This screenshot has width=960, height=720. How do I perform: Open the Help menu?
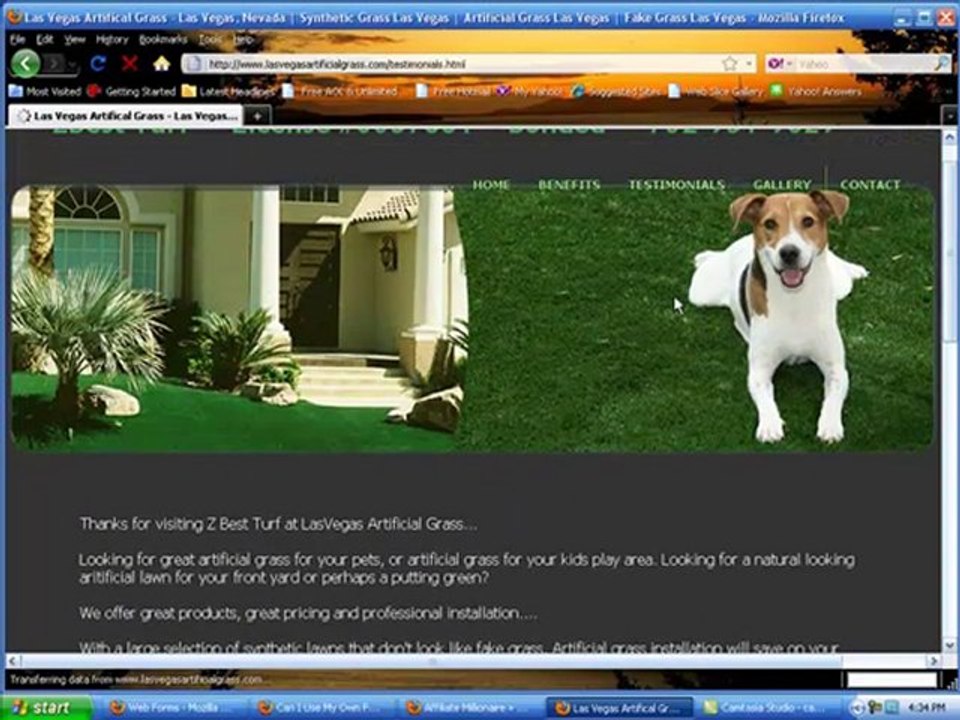[243, 40]
